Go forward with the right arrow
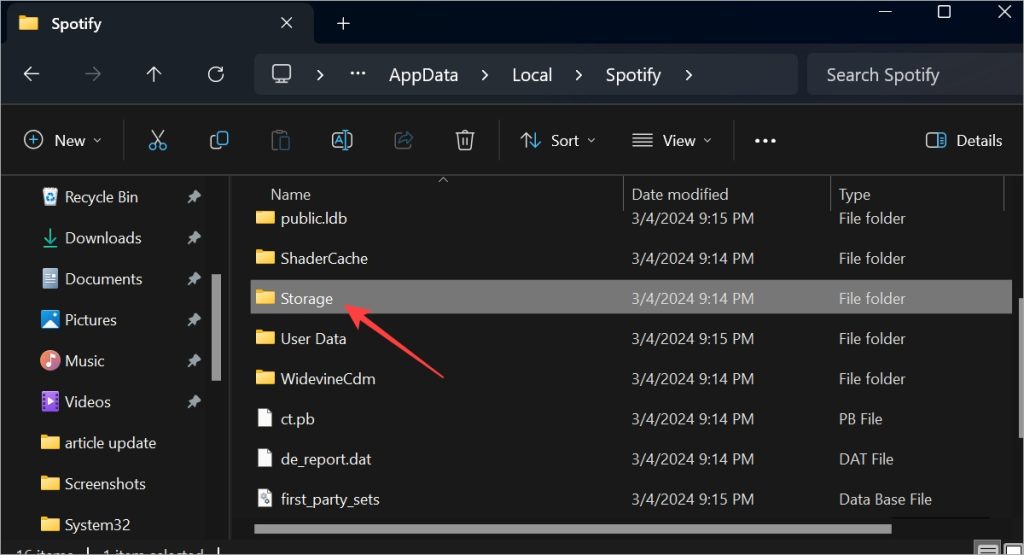Screen dimensions: 1024x555 pos(93,74)
